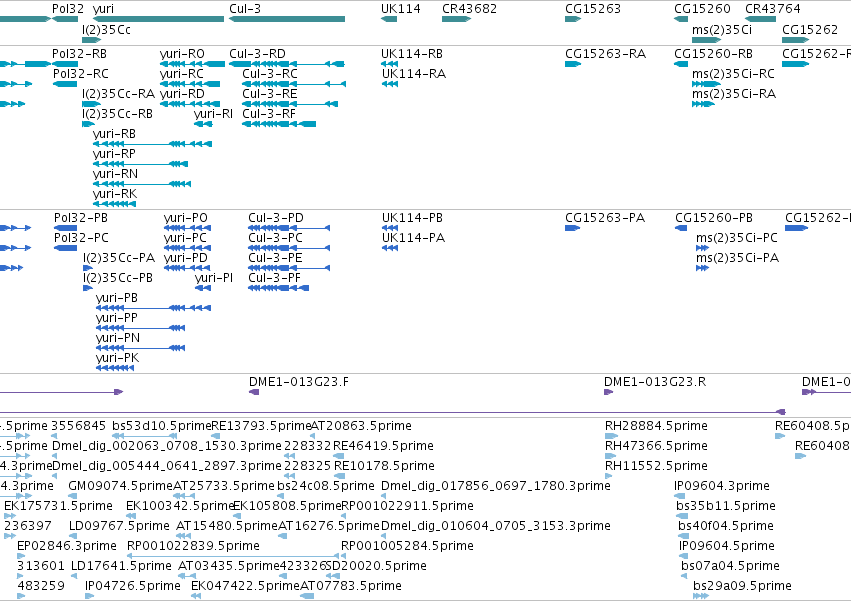The image size is (851, 601).
Task: Select transcript Cul-3-RC
Action: 270,74
